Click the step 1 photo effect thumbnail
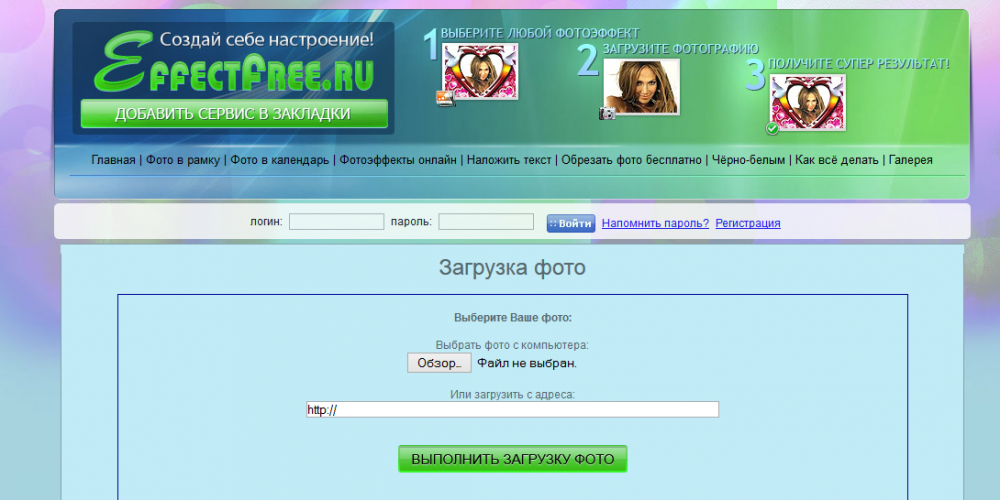The image size is (1000, 500). 473,72
